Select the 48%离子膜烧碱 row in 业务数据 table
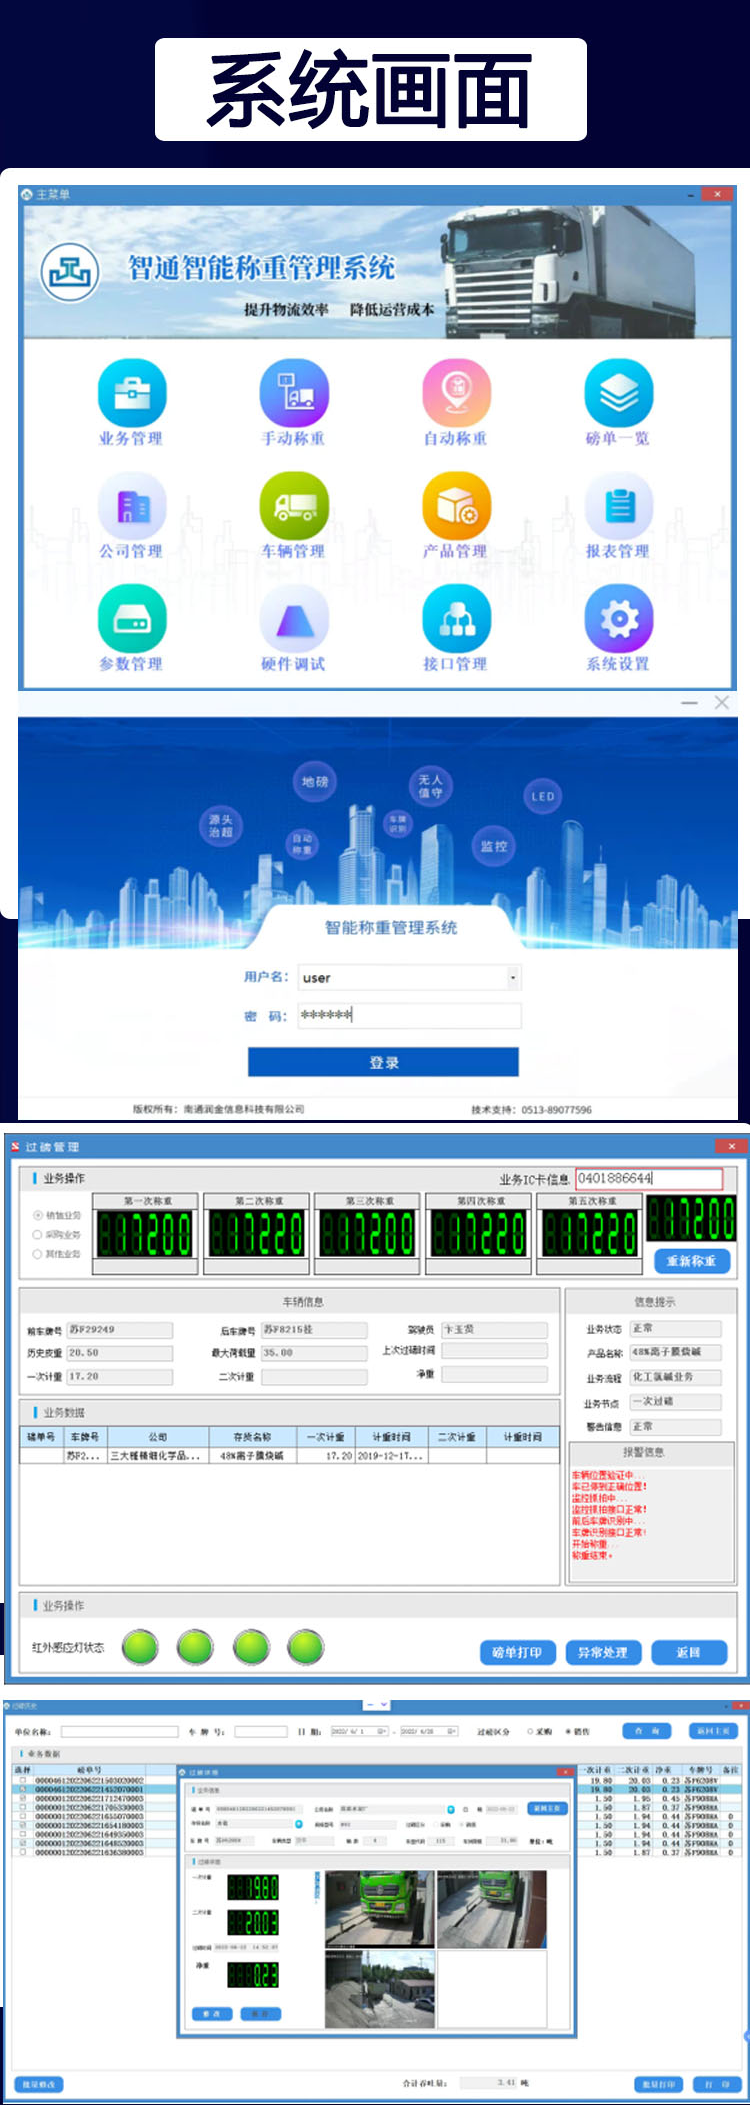 tap(290, 1455)
